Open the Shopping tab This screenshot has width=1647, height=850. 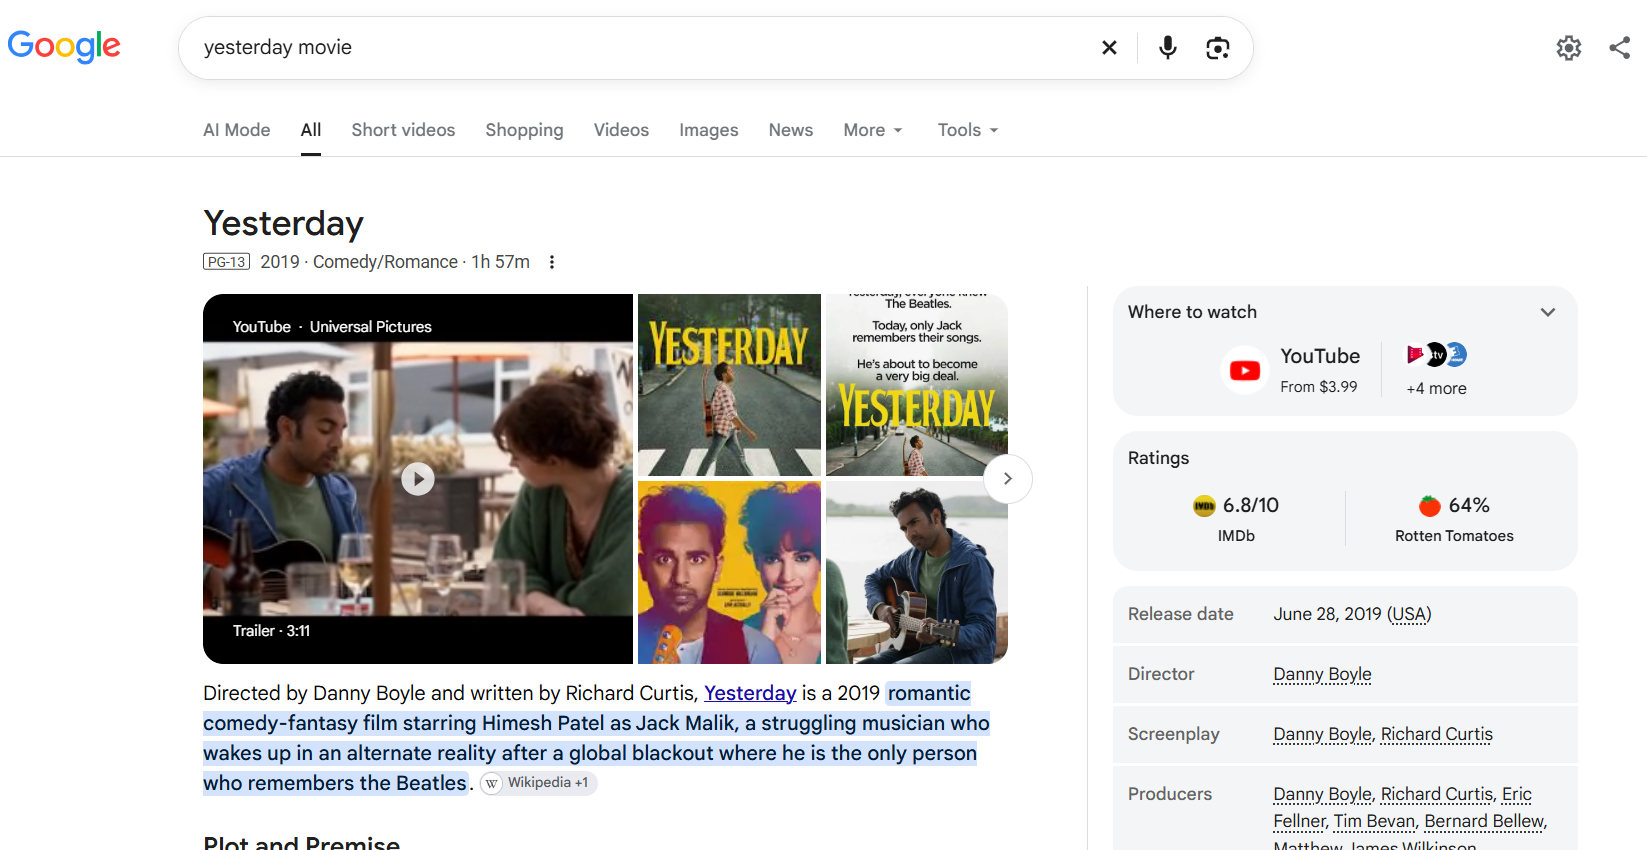[524, 130]
